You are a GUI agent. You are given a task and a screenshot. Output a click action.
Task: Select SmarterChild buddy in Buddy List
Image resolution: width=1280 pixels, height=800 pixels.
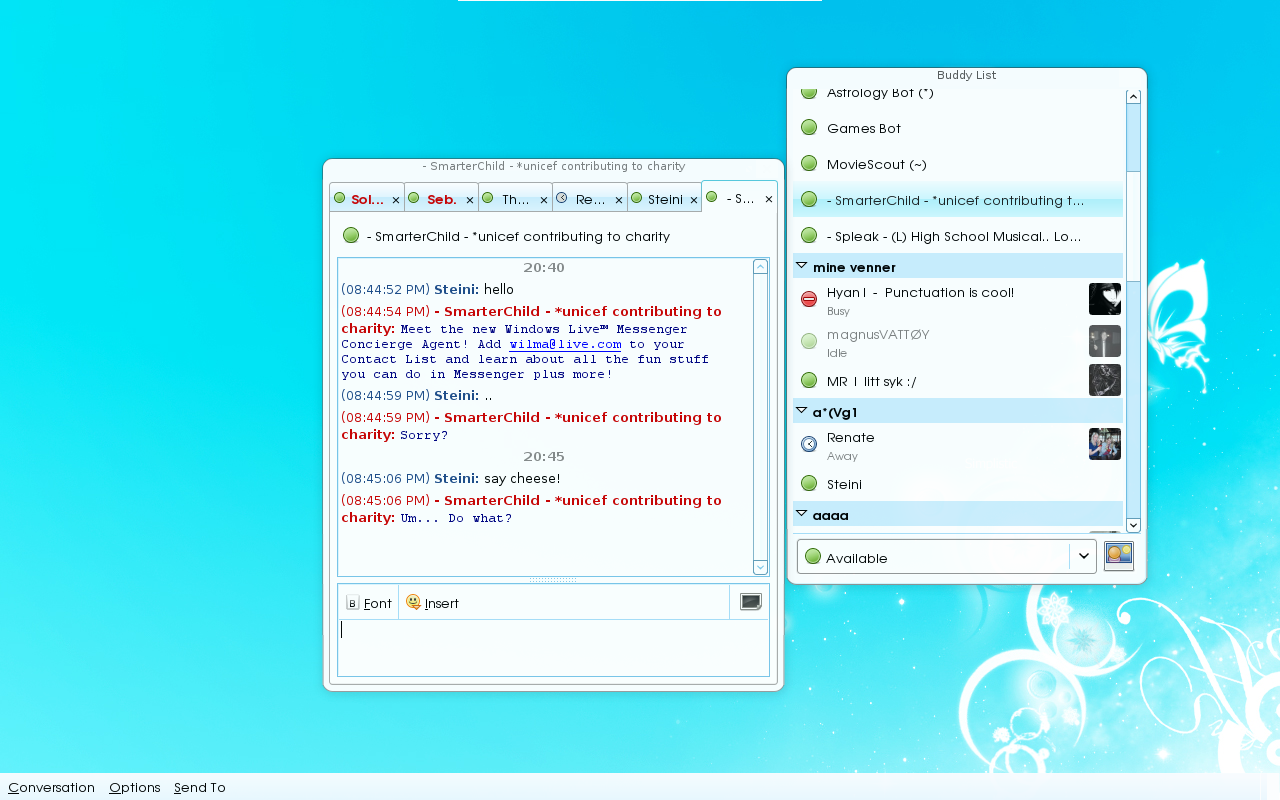tap(958, 200)
